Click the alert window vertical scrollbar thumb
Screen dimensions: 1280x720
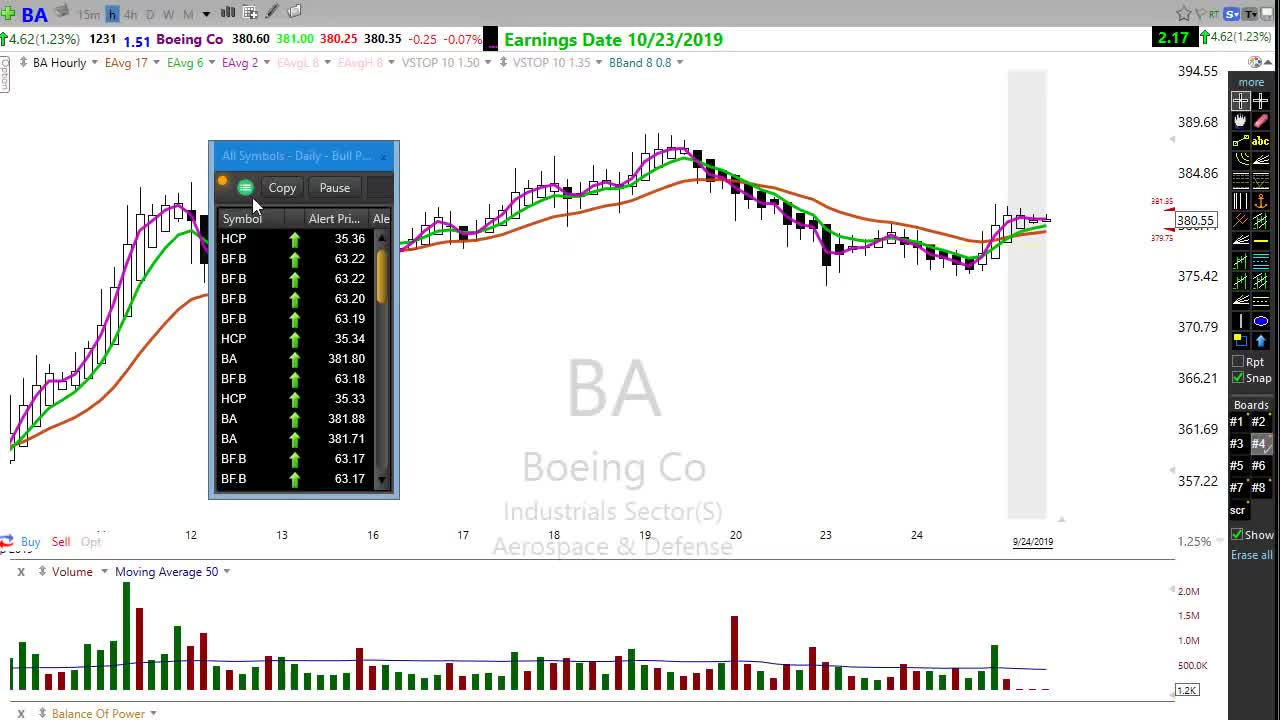(381, 275)
